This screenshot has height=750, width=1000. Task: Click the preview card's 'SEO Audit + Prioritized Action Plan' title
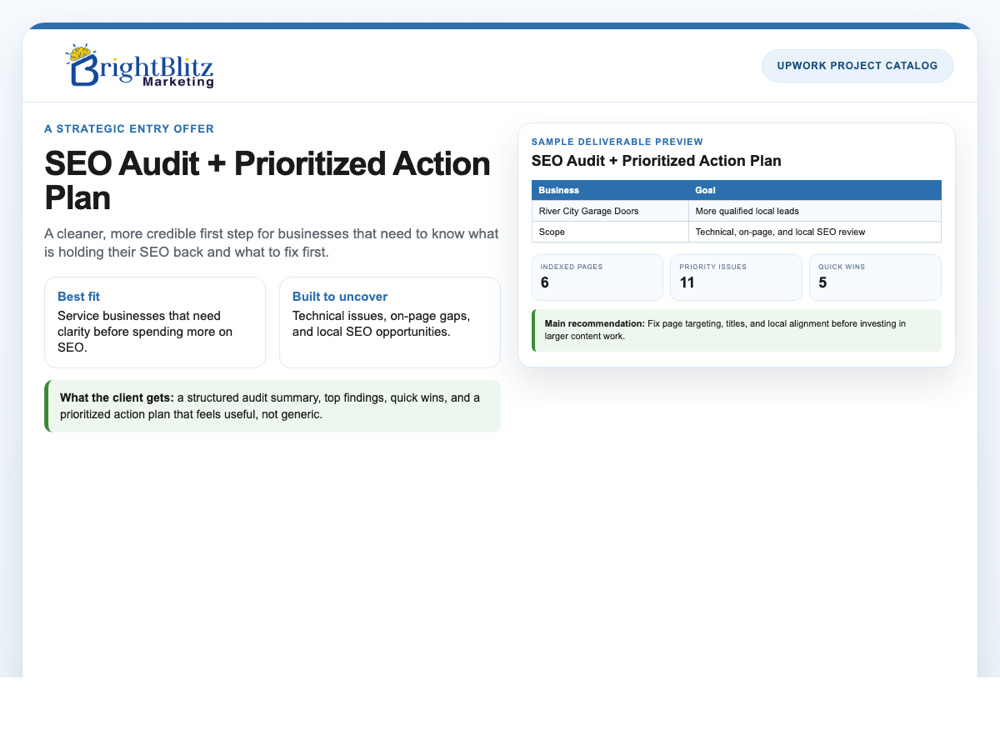(656, 161)
